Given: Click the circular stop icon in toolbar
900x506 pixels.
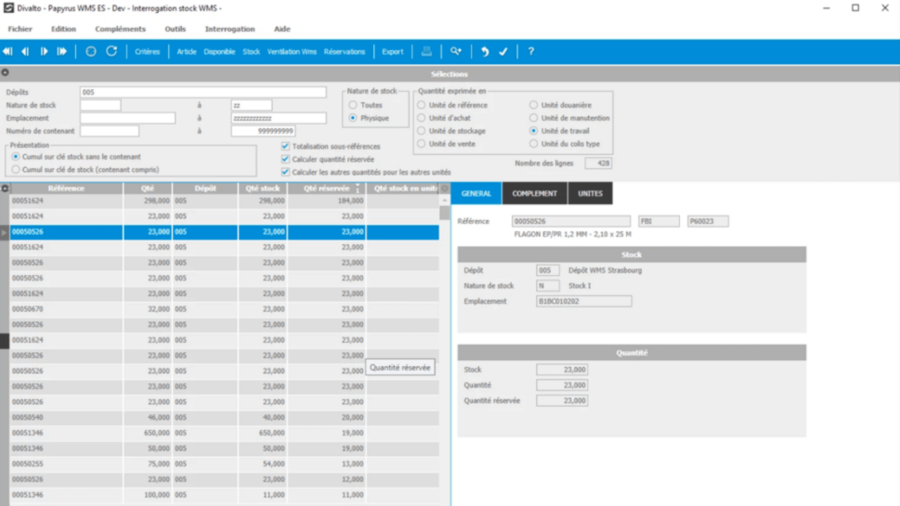Looking at the screenshot, I should (x=91, y=52).
